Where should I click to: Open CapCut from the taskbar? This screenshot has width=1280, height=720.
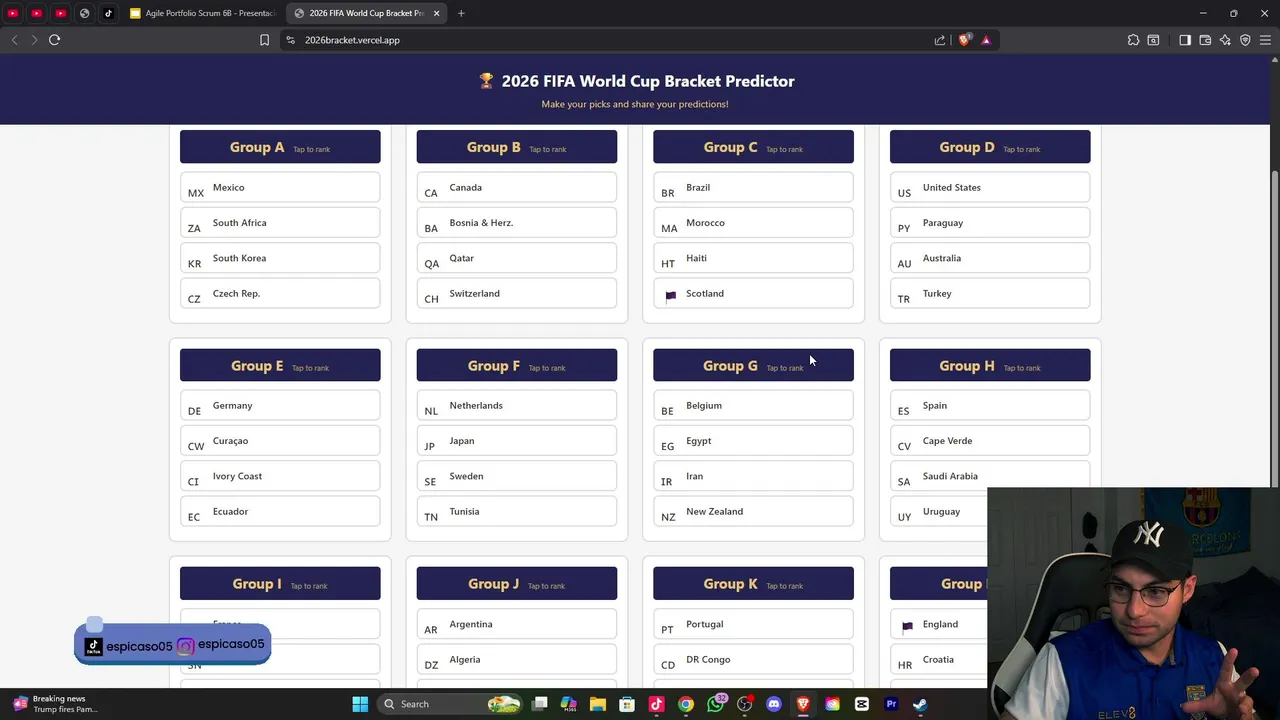click(862, 704)
